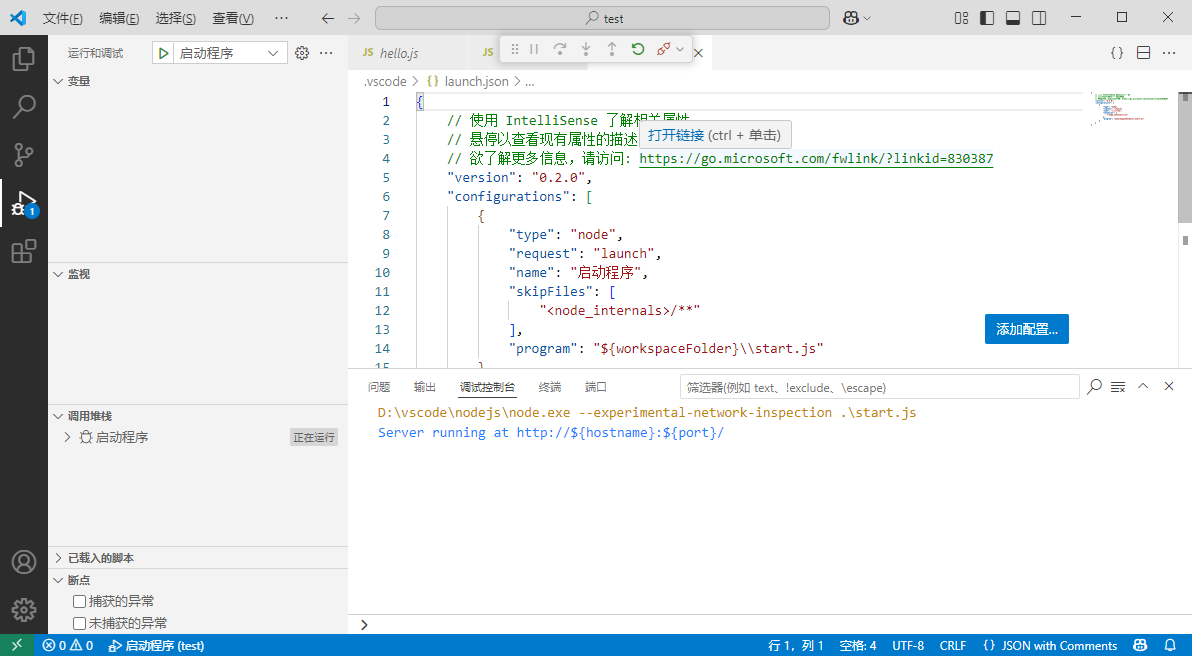Open the 编辑 menu
This screenshot has width=1192, height=656.
click(119, 18)
